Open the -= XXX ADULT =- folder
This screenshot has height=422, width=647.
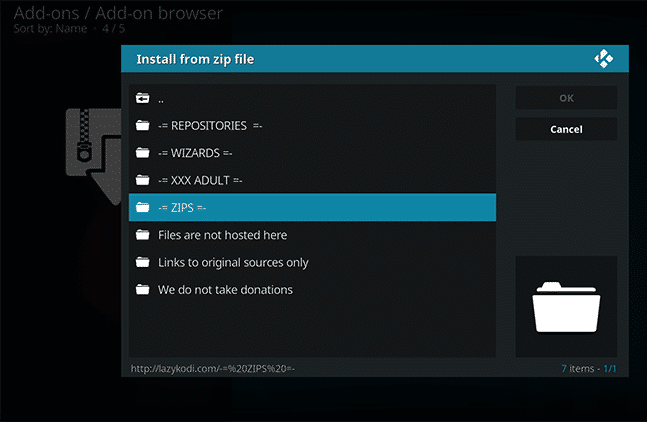[312, 180]
